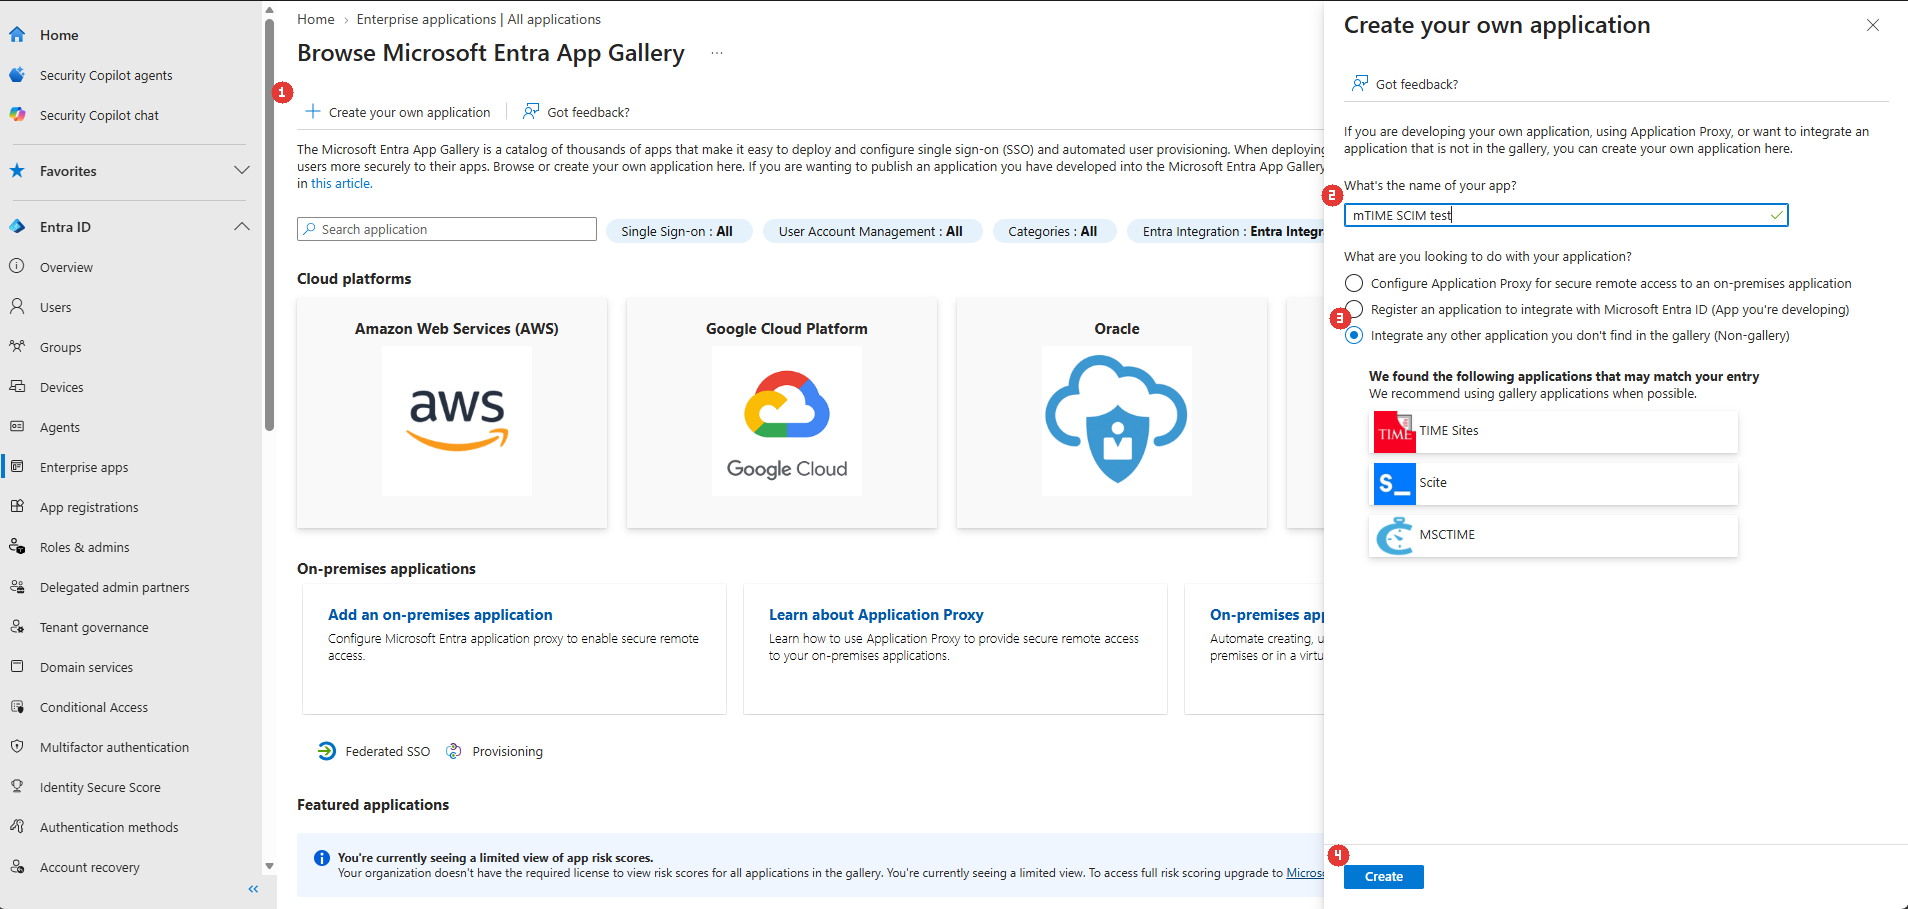Click the feedback icon in gallery toolbar
Viewport: 1908px width, 909px height.
(531, 111)
